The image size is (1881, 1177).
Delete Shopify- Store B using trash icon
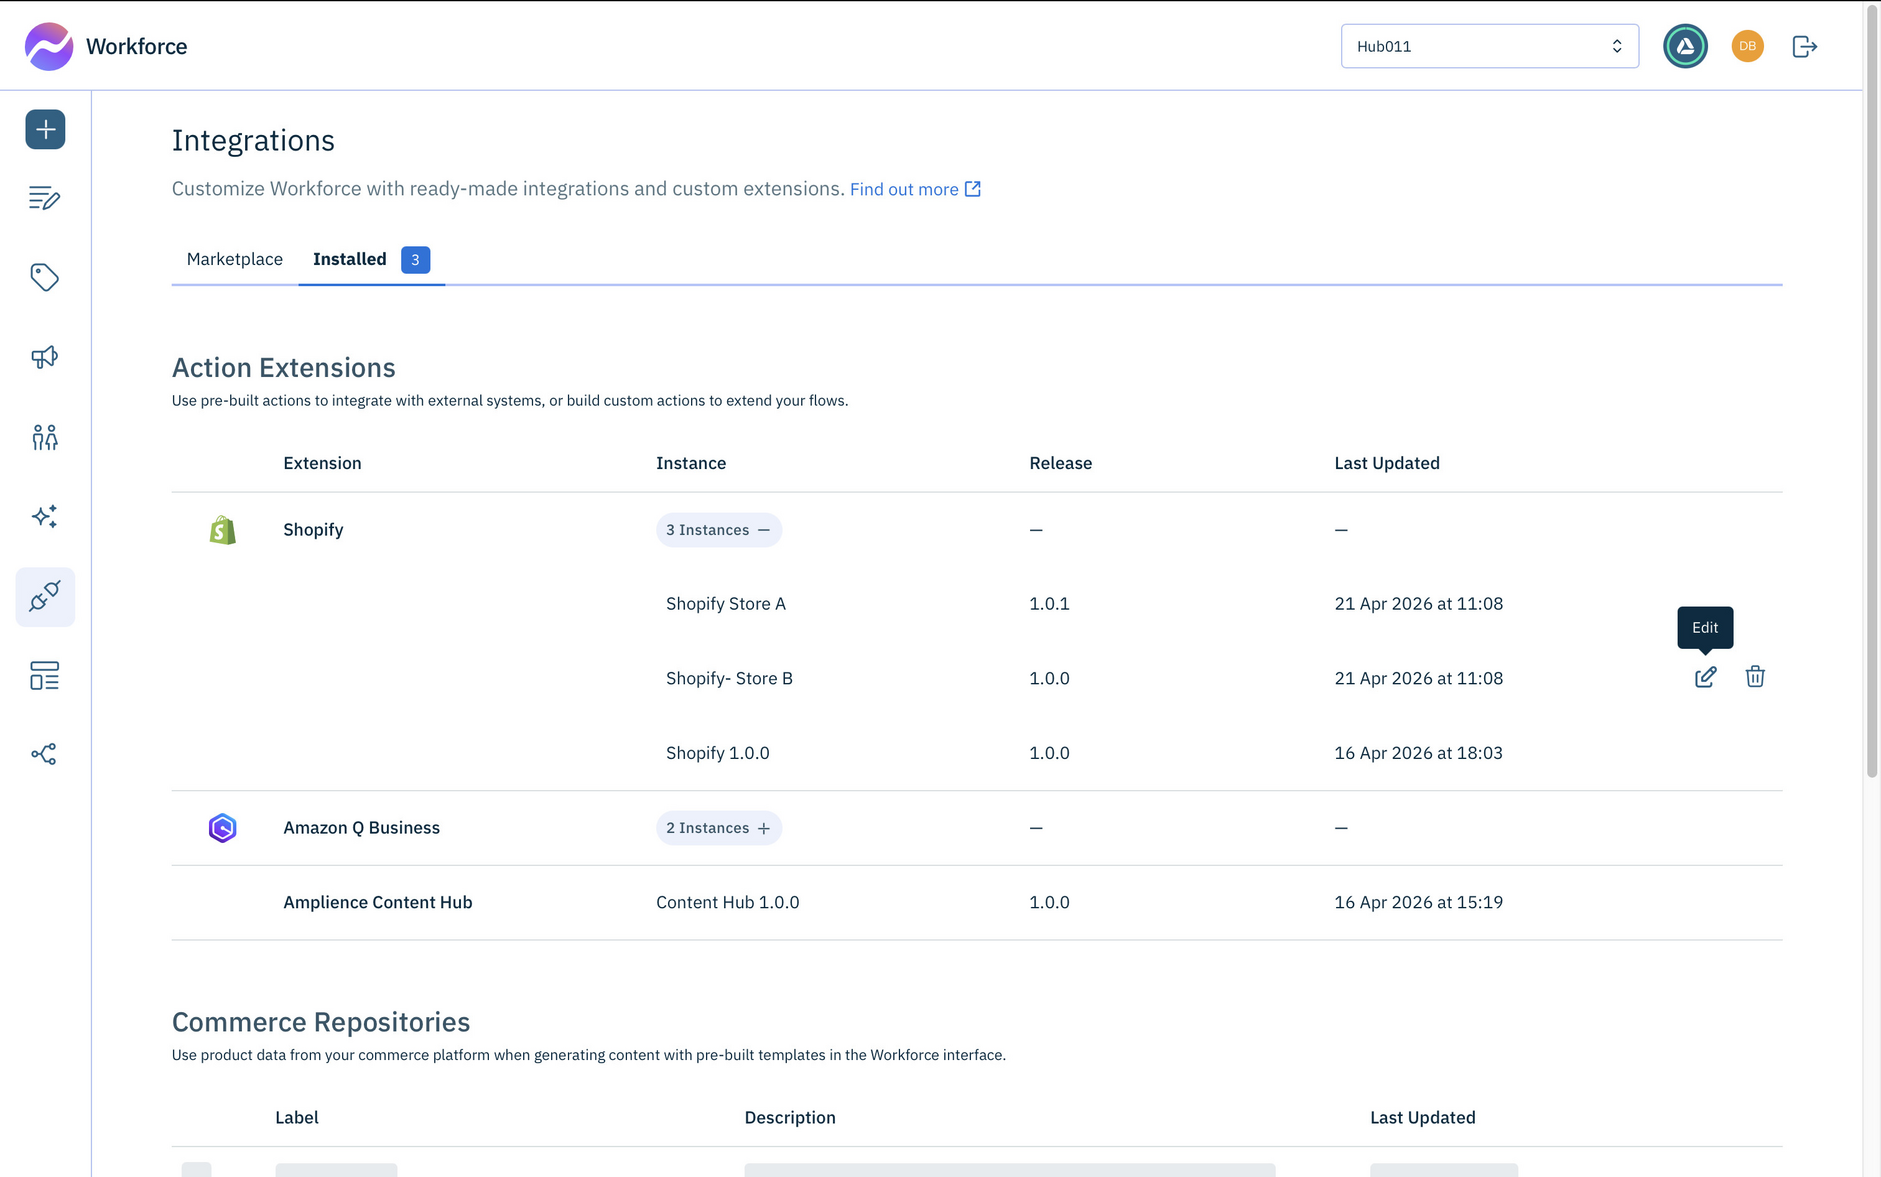(x=1755, y=677)
